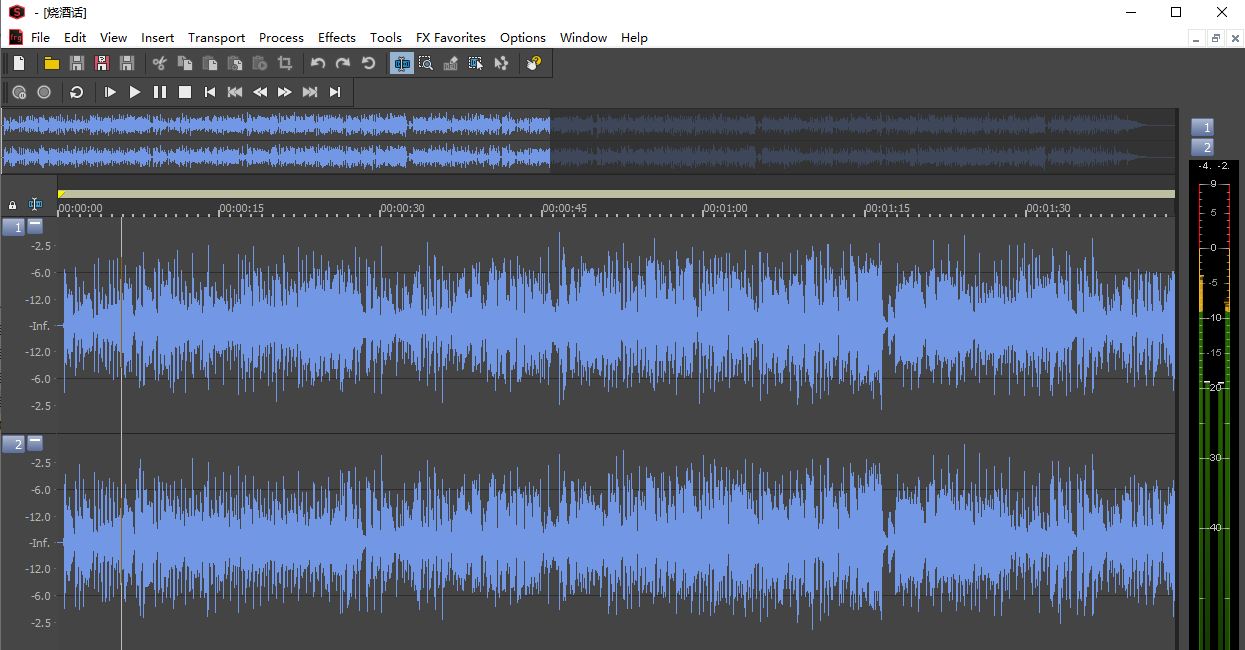Click Go to End button
Image resolution: width=1245 pixels, height=650 pixels.
(335, 92)
